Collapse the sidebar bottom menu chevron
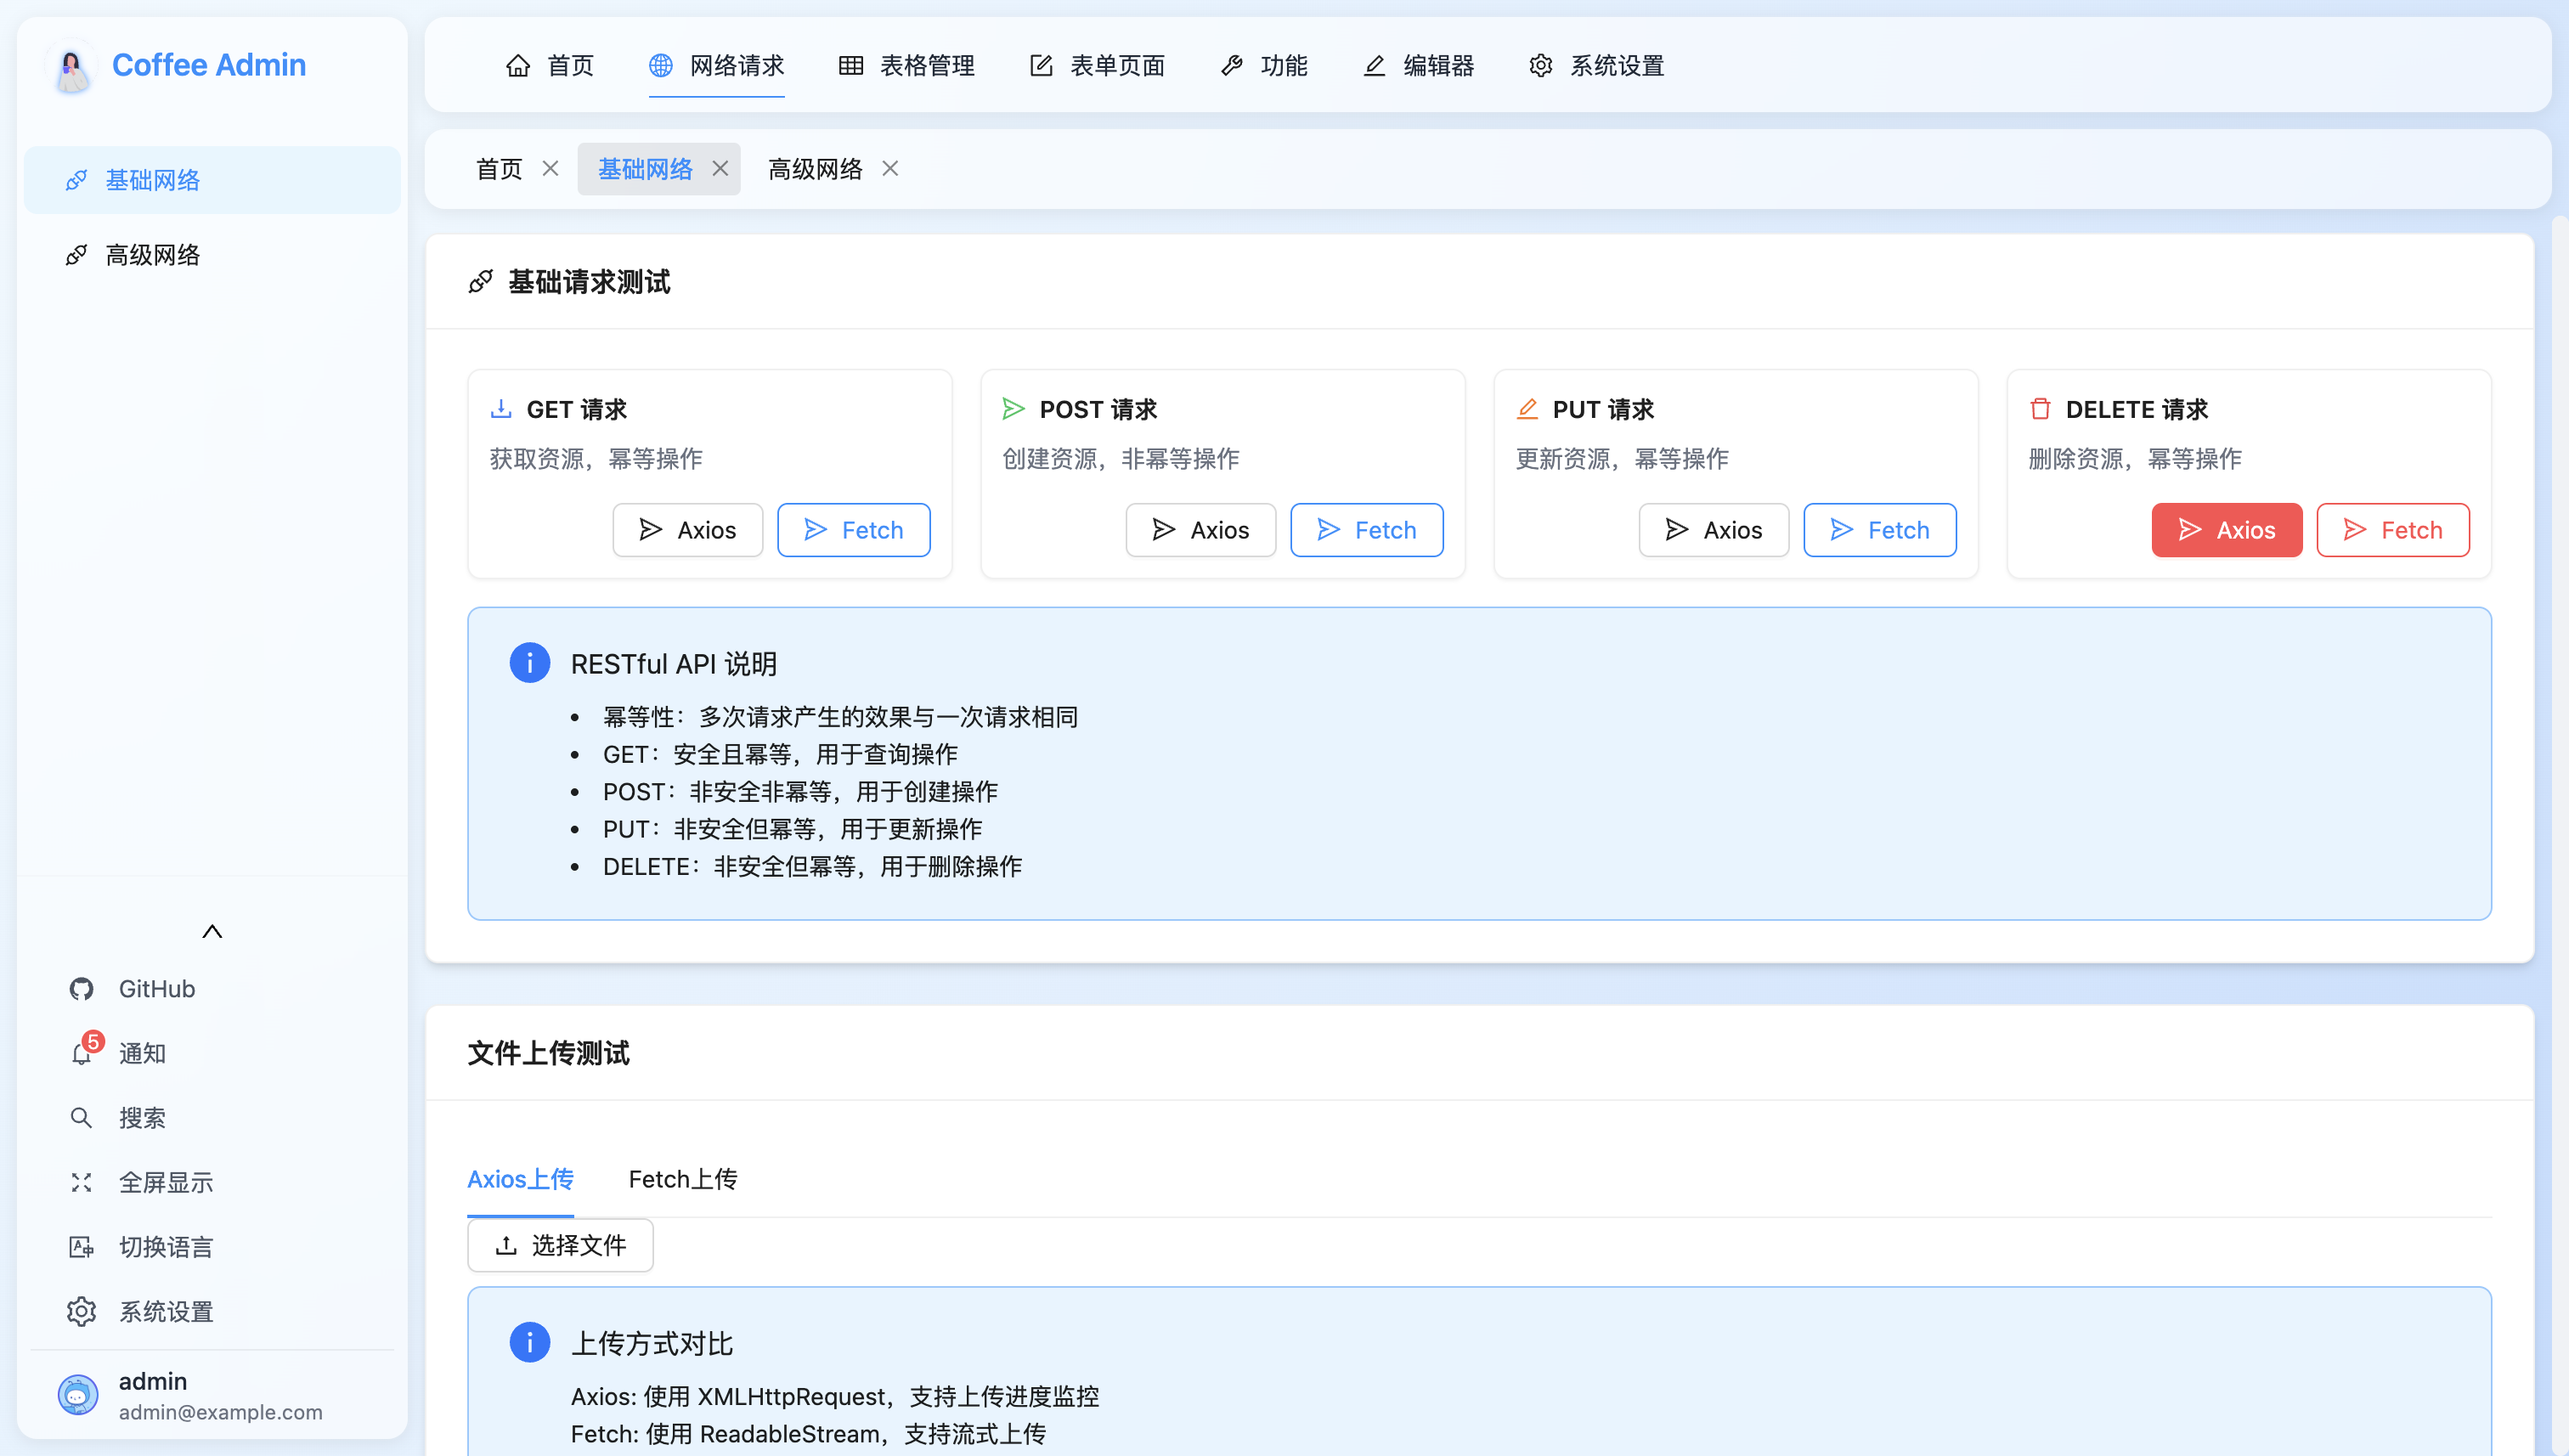The width and height of the screenshot is (2569, 1456). point(212,931)
